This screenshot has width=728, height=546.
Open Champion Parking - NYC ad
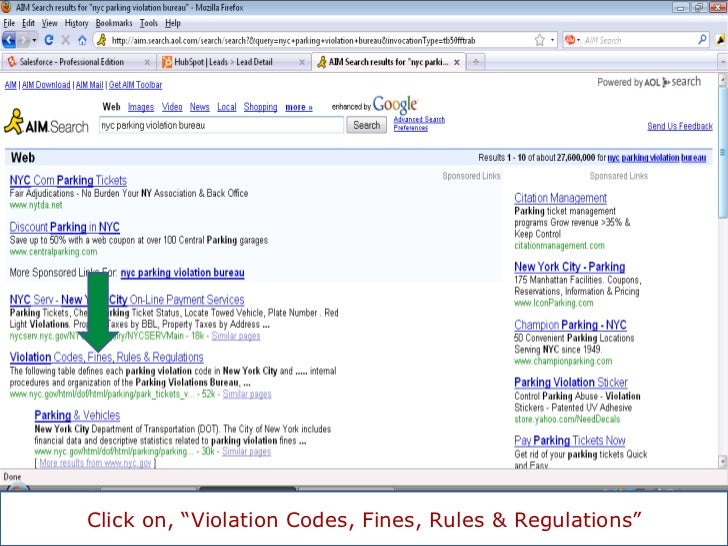[571, 325]
